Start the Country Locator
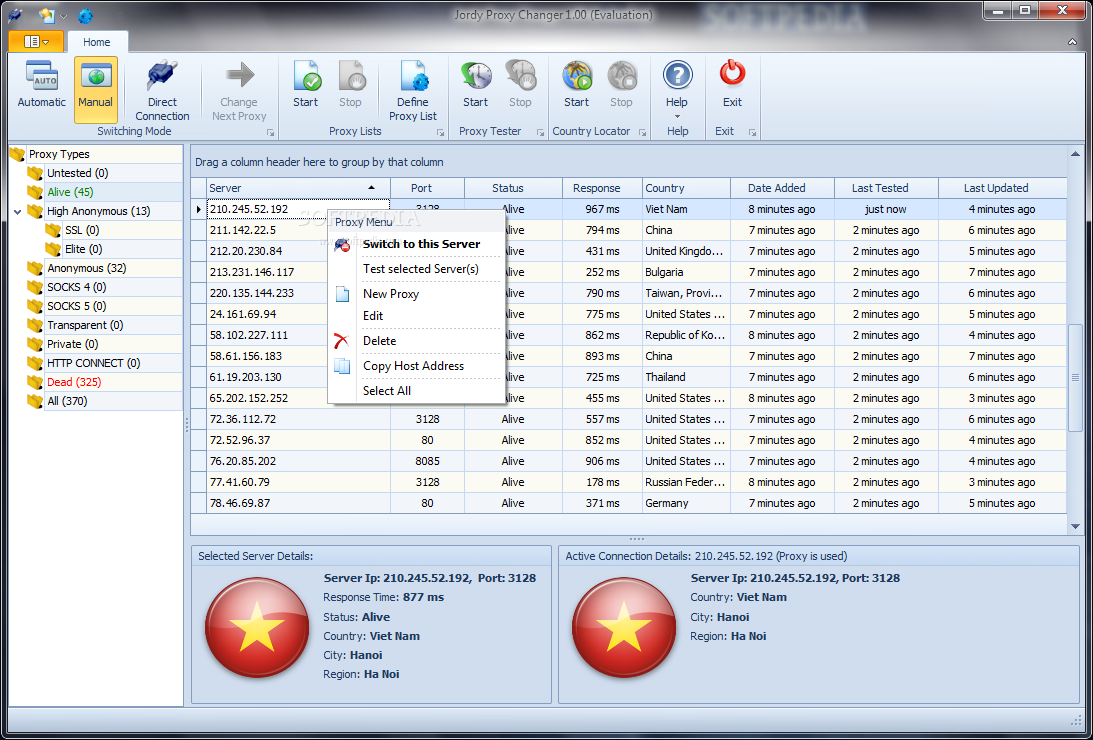Image resolution: width=1093 pixels, height=740 pixels. 576,86
